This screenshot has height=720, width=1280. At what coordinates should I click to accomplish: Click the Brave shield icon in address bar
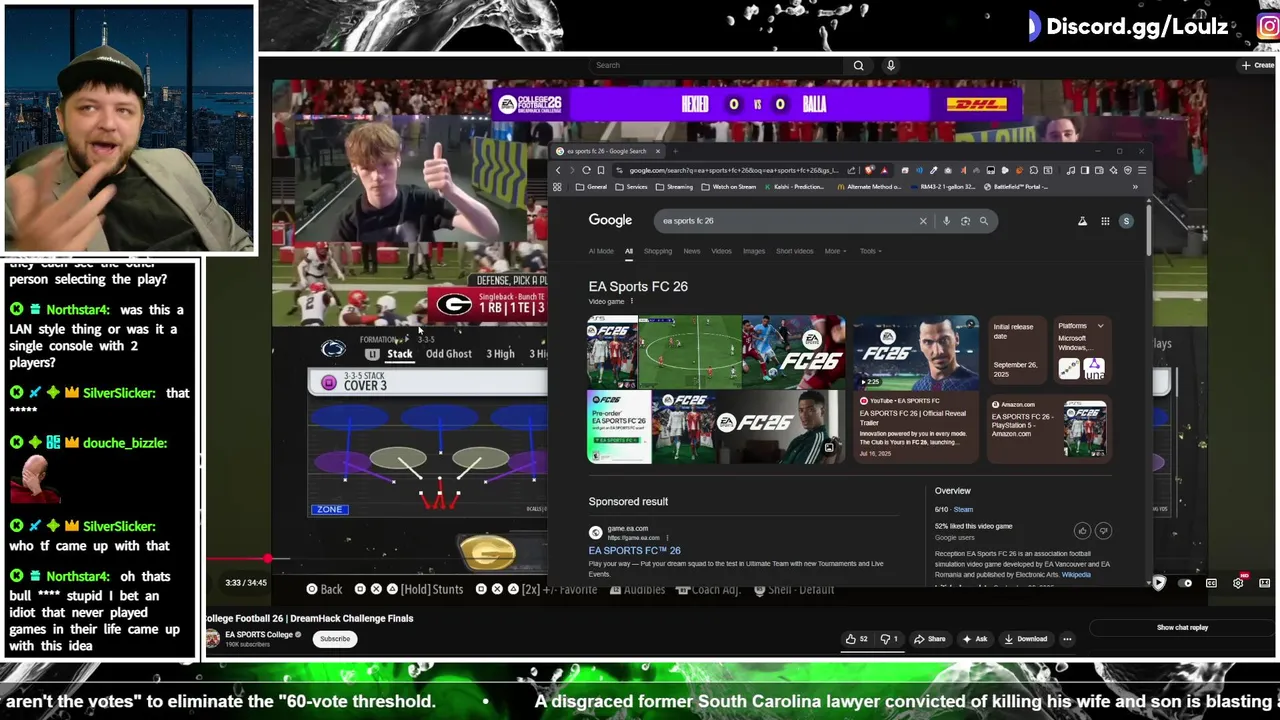click(x=870, y=170)
